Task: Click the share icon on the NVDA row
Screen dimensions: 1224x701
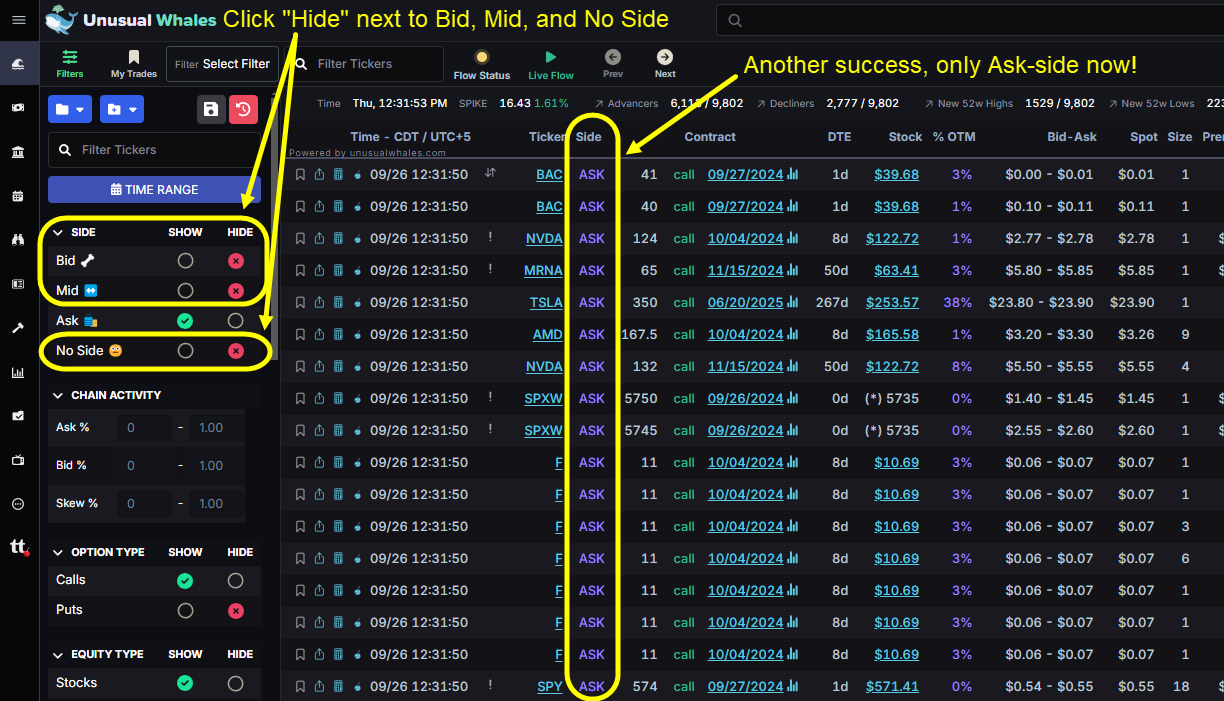Action: pyautogui.click(x=319, y=238)
